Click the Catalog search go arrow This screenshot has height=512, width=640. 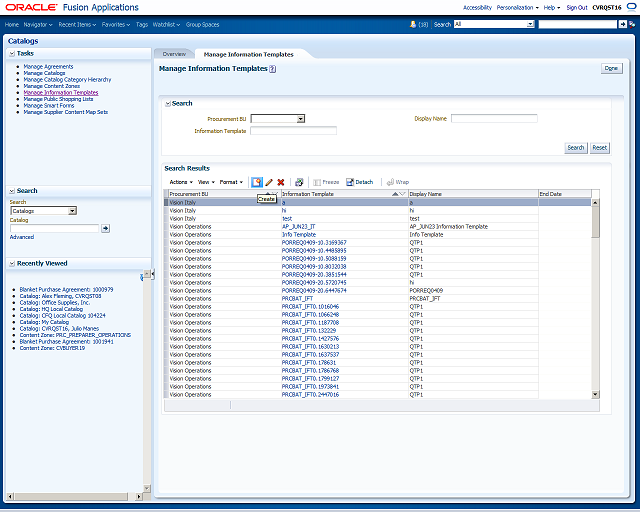click(x=105, y=228)
